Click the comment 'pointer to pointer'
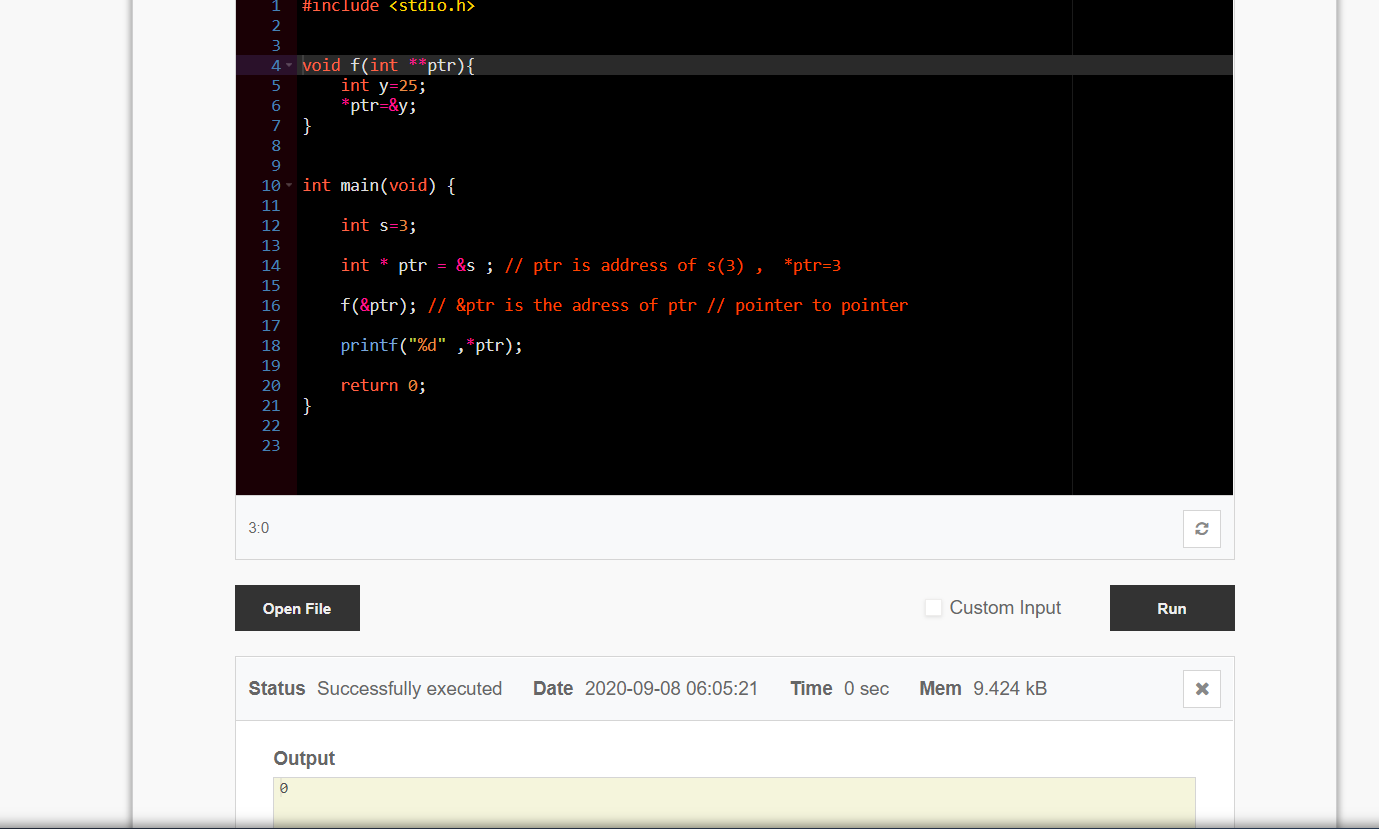 821,305
